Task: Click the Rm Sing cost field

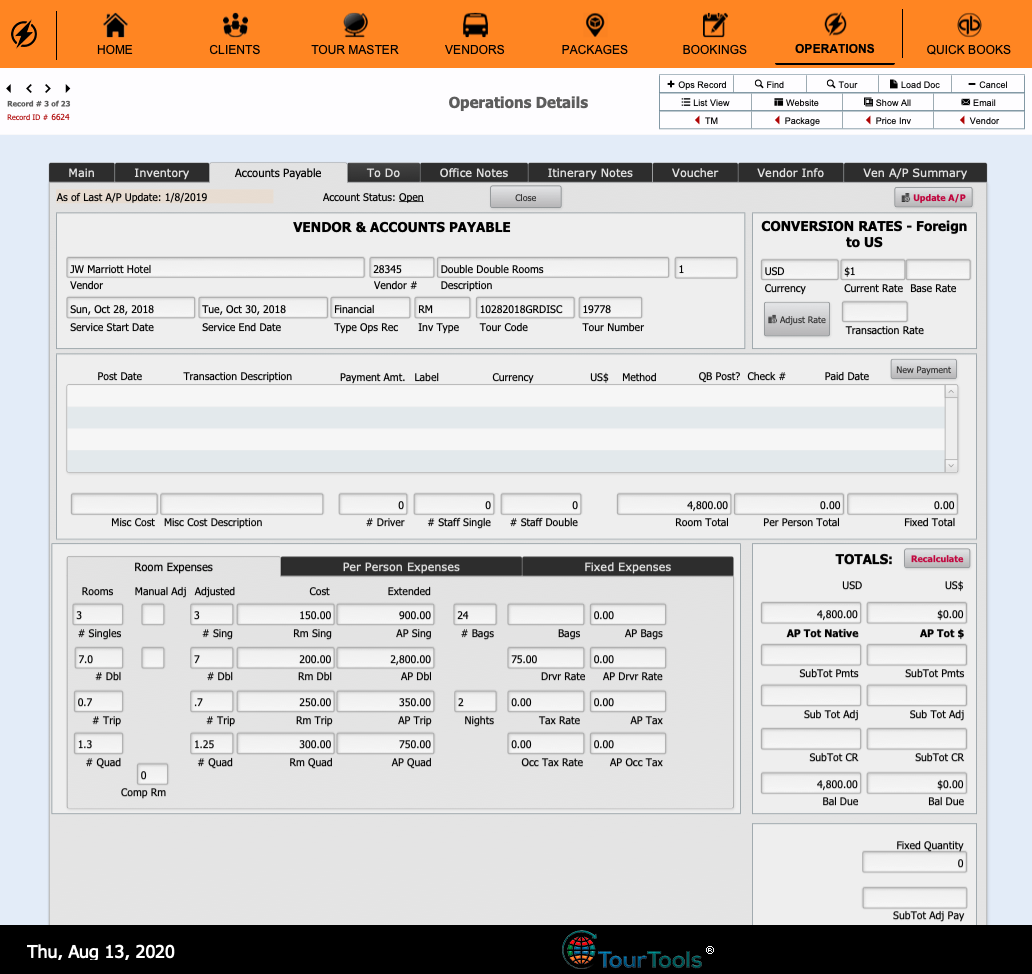Action: 286,615
